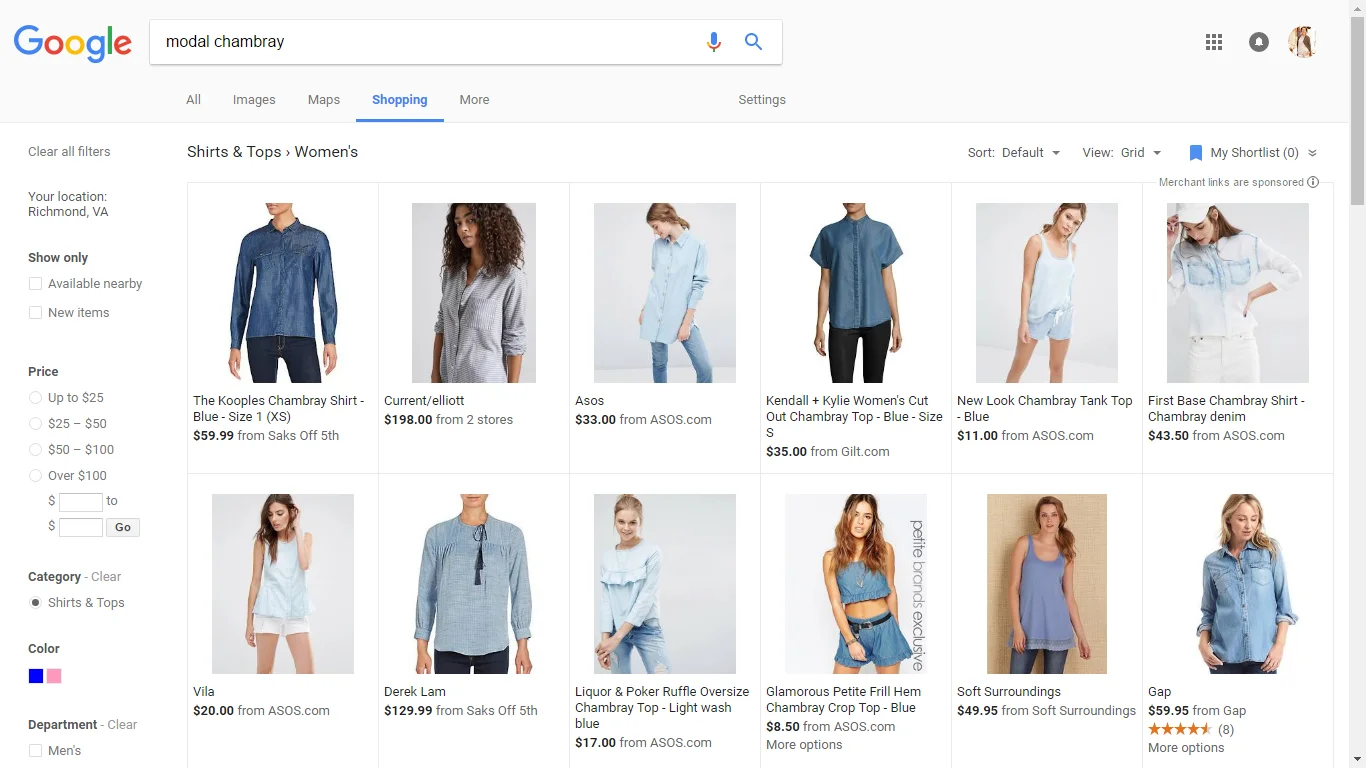The height and width of the screenshot is (768, 1366).
Task: Open the Glamorous Petite crop top image
Action: click(856, 584)
